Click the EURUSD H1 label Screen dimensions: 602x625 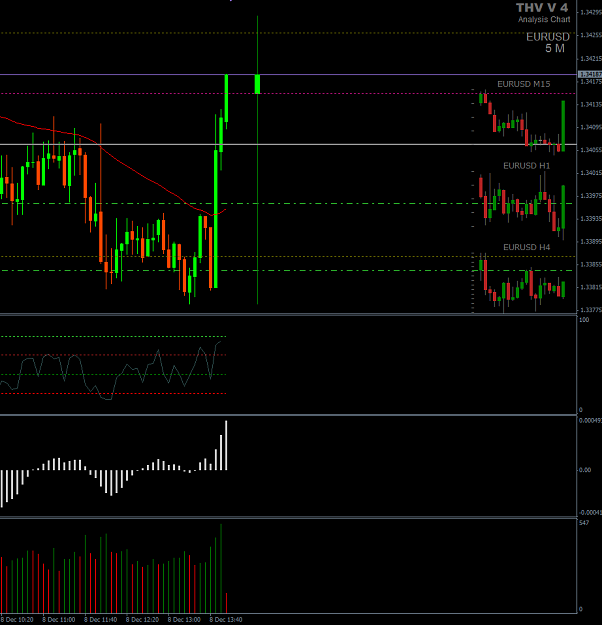pyautogui.click(x=526, y=166)
